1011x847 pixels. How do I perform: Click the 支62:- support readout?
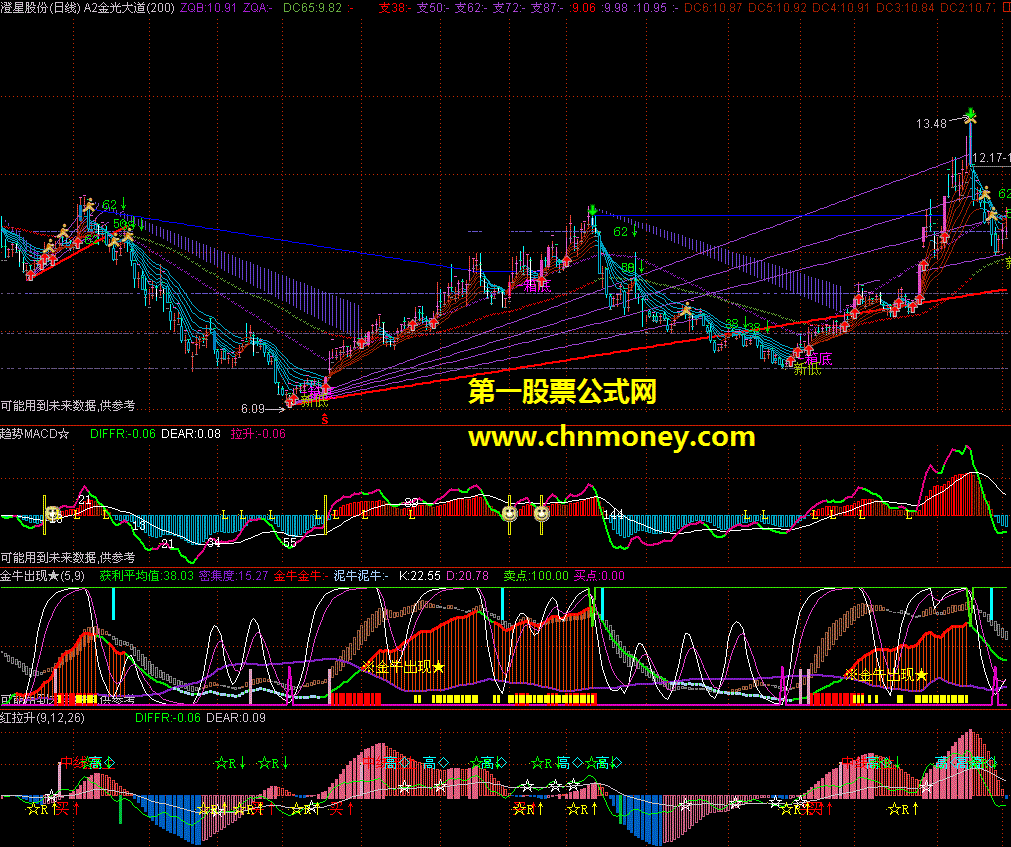click(471, 8)
